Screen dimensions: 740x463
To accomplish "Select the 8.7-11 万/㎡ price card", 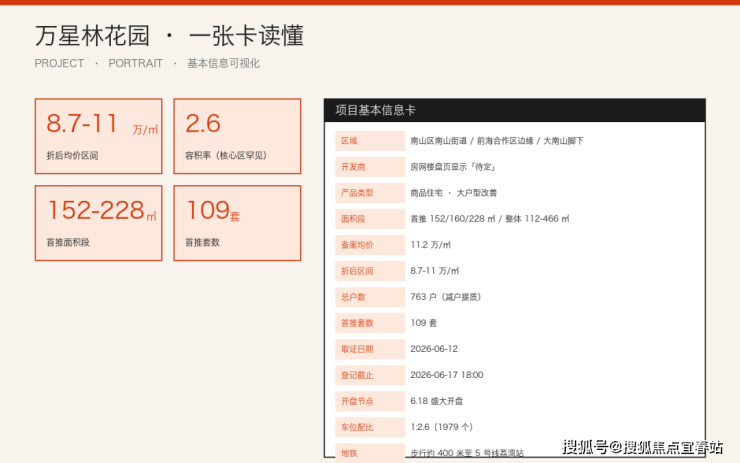I will point(99,136).
